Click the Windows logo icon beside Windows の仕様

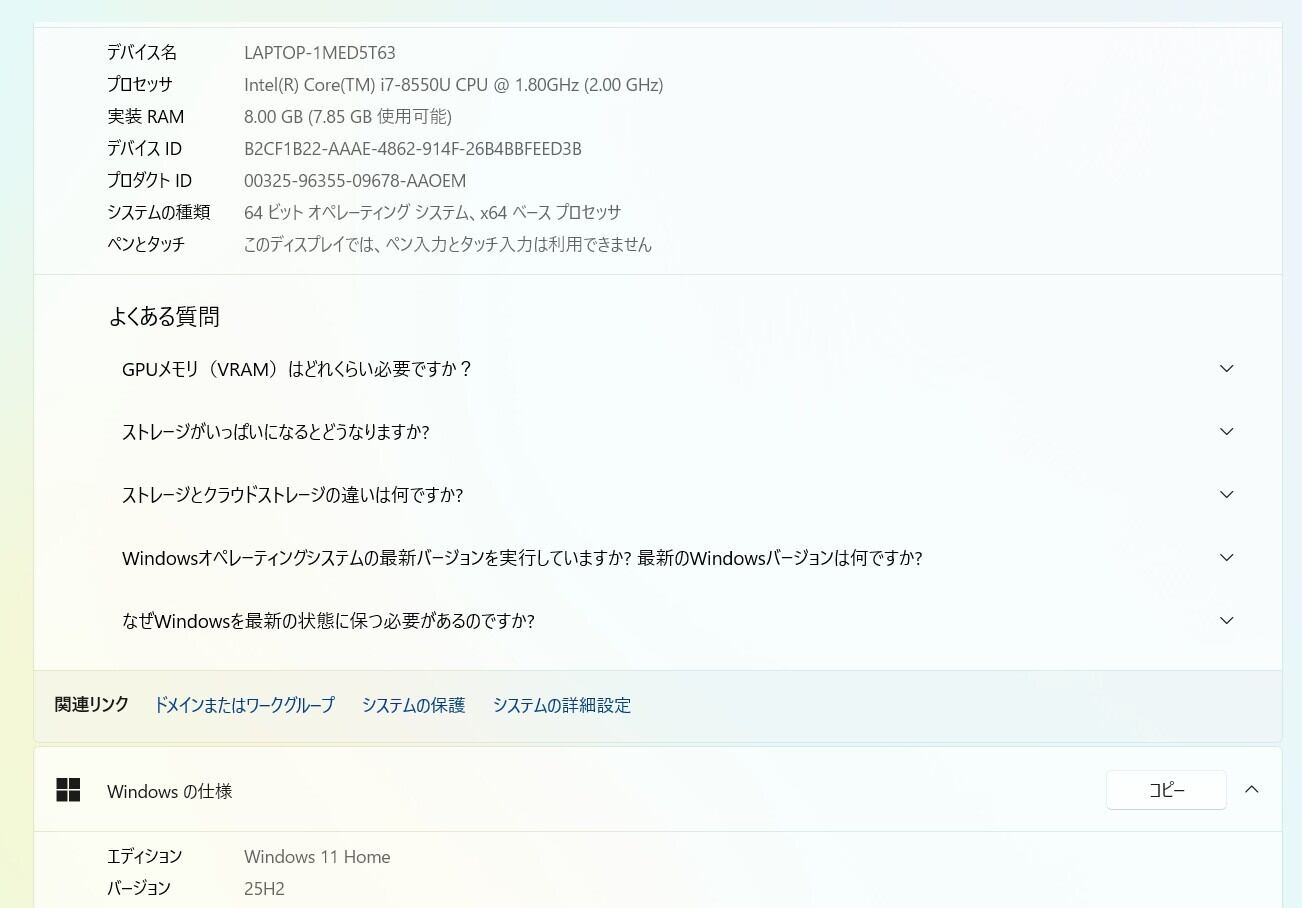[x=68, y=790]
